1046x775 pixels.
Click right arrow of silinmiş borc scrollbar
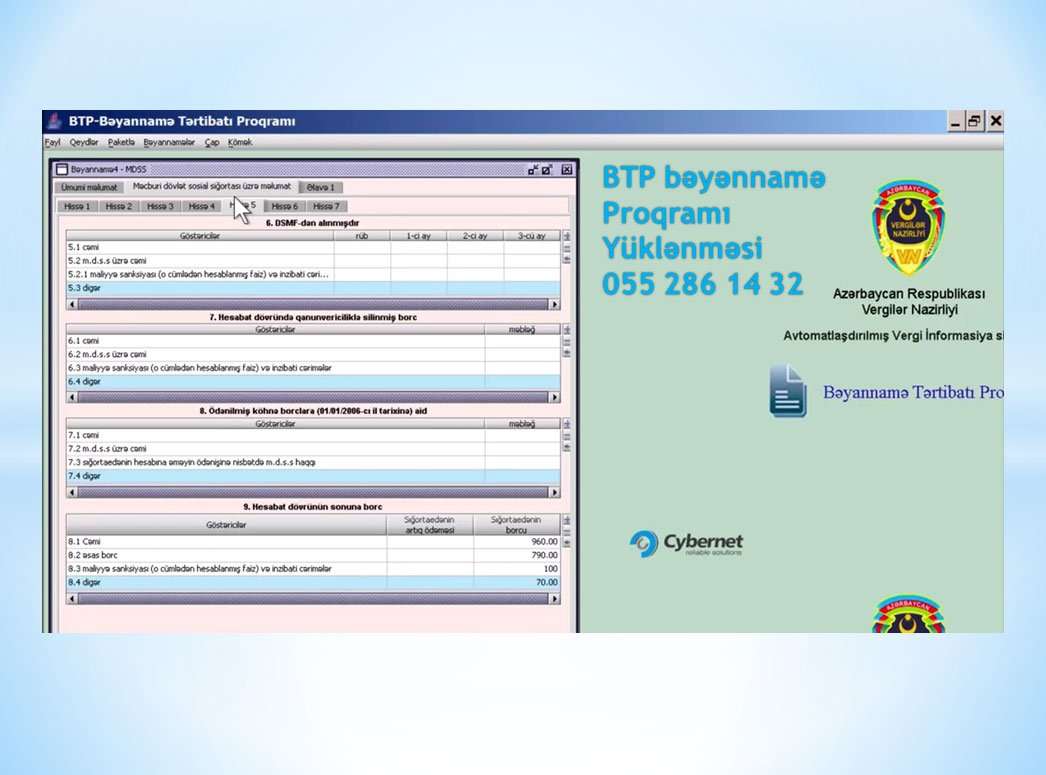[x=554, y=397]
